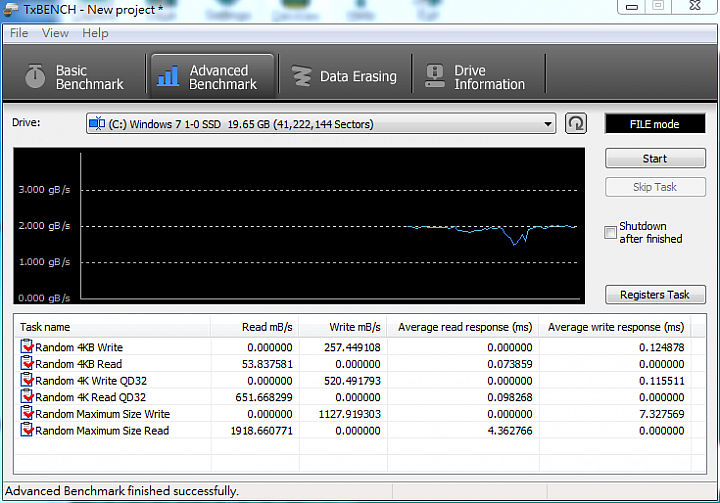The height and width of the screenshot is (503, 720).
Task: Select the Random 4K Write QD32 row name
Action: [91, 381]
